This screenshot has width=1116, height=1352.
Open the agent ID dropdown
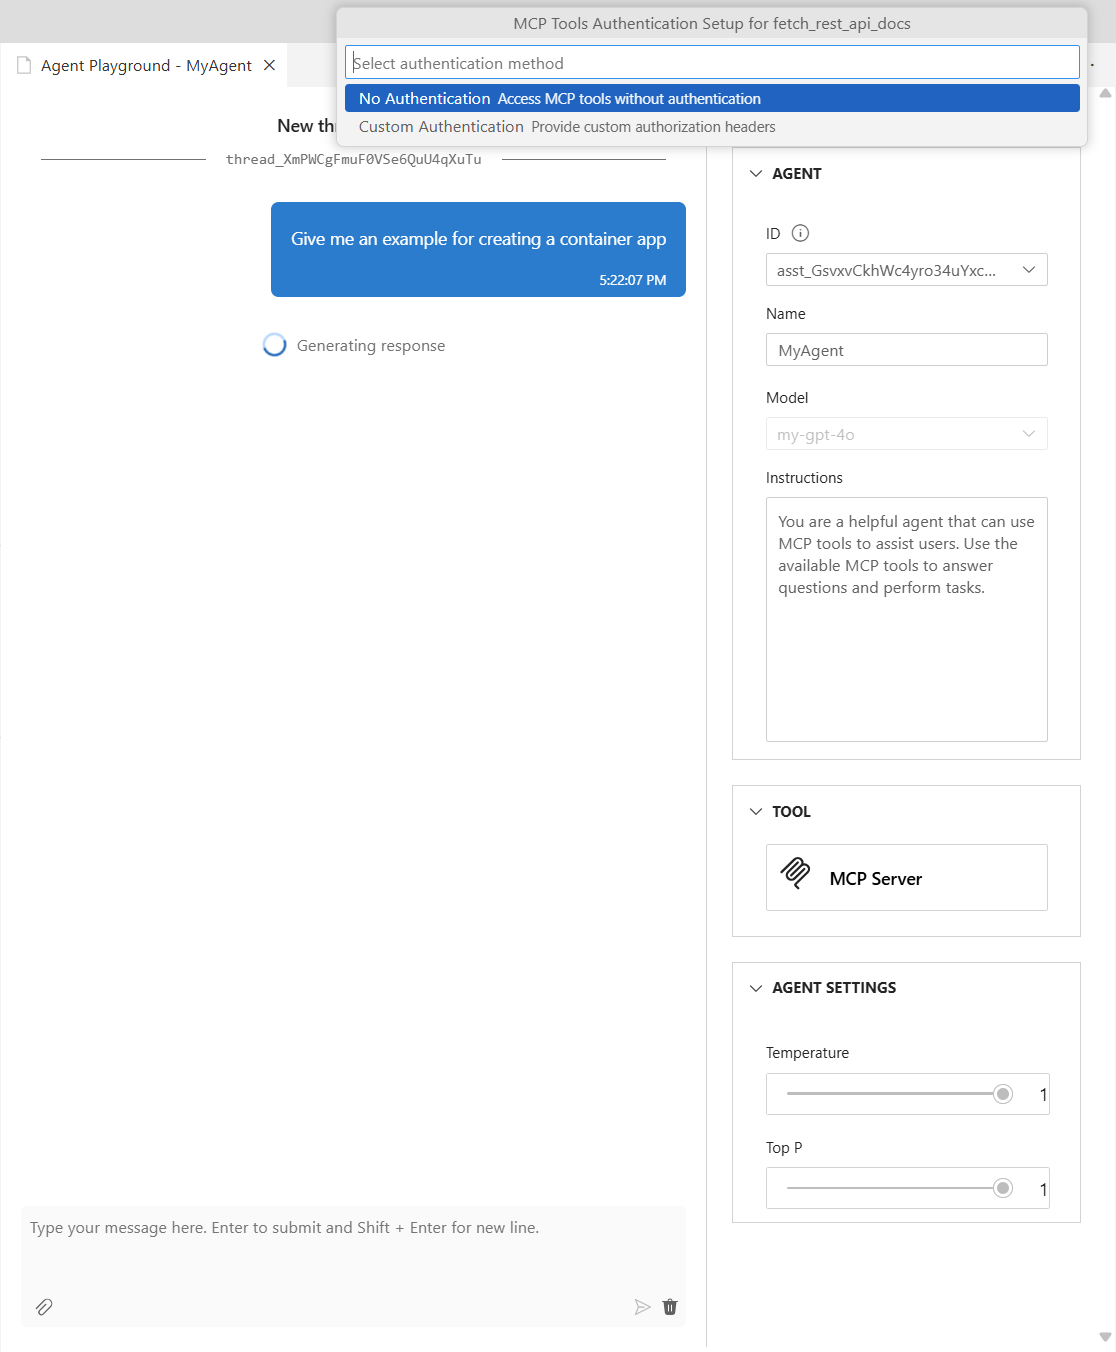pos(1028,270)
